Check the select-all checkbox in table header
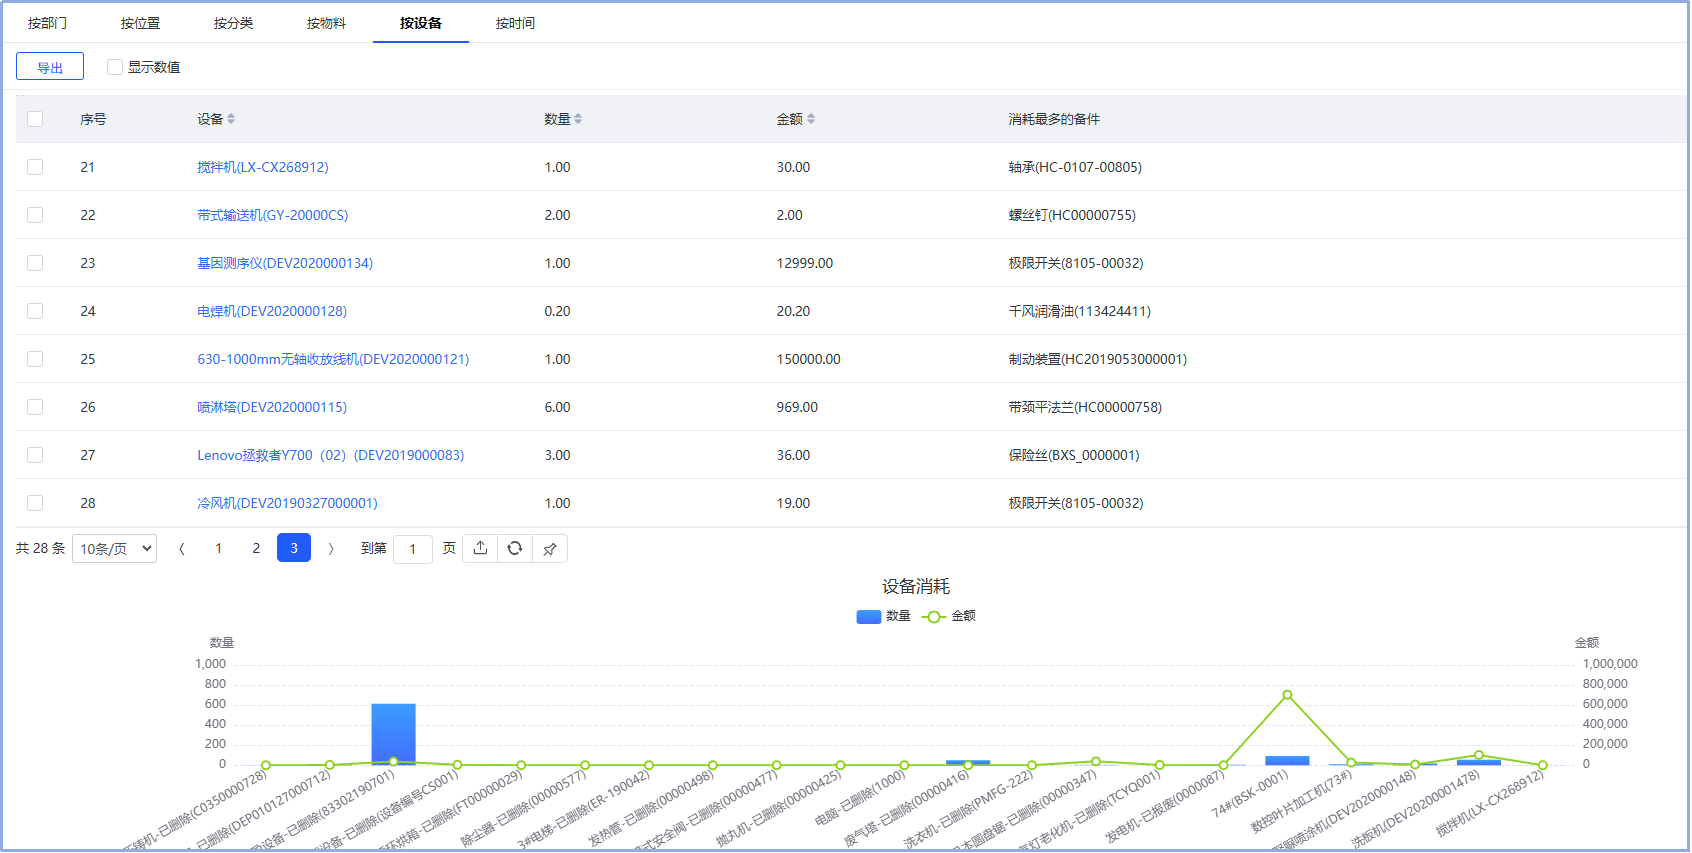1692x853 pixels. coord(35,119)
